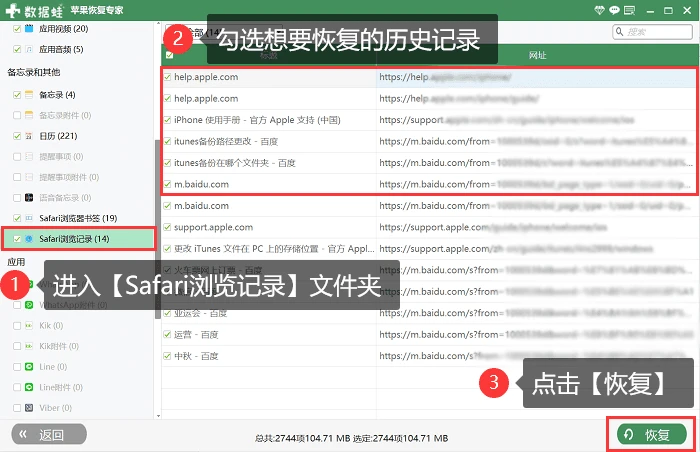Image resolution: width=700 pixels, height=452 pixels.
Task: Click the 语音备忘录 voice memo icon
Action: click(29, 197)
